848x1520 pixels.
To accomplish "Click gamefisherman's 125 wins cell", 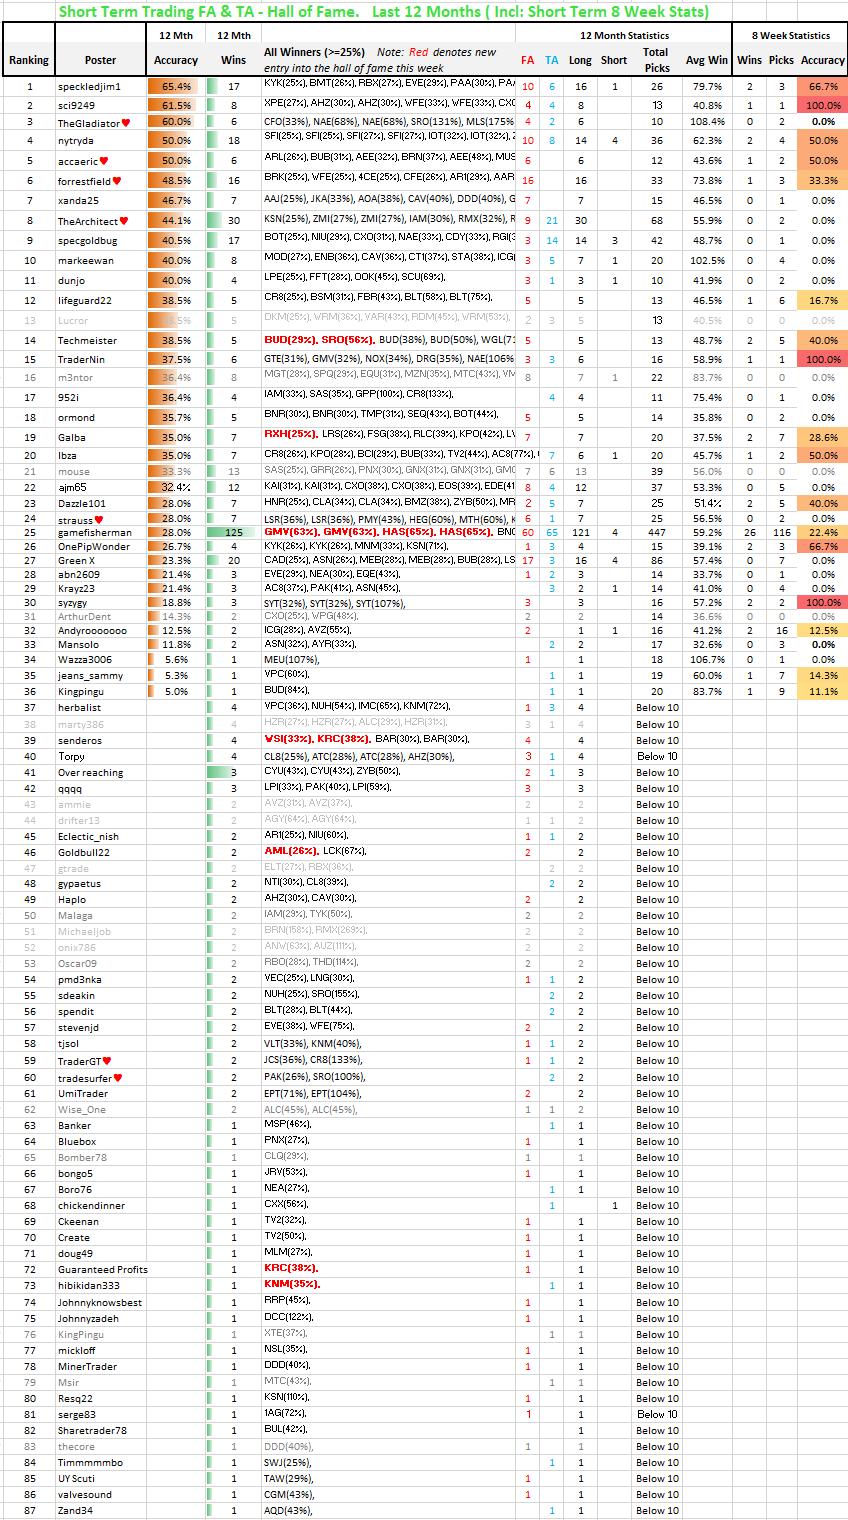I will [x=234, y=533].
